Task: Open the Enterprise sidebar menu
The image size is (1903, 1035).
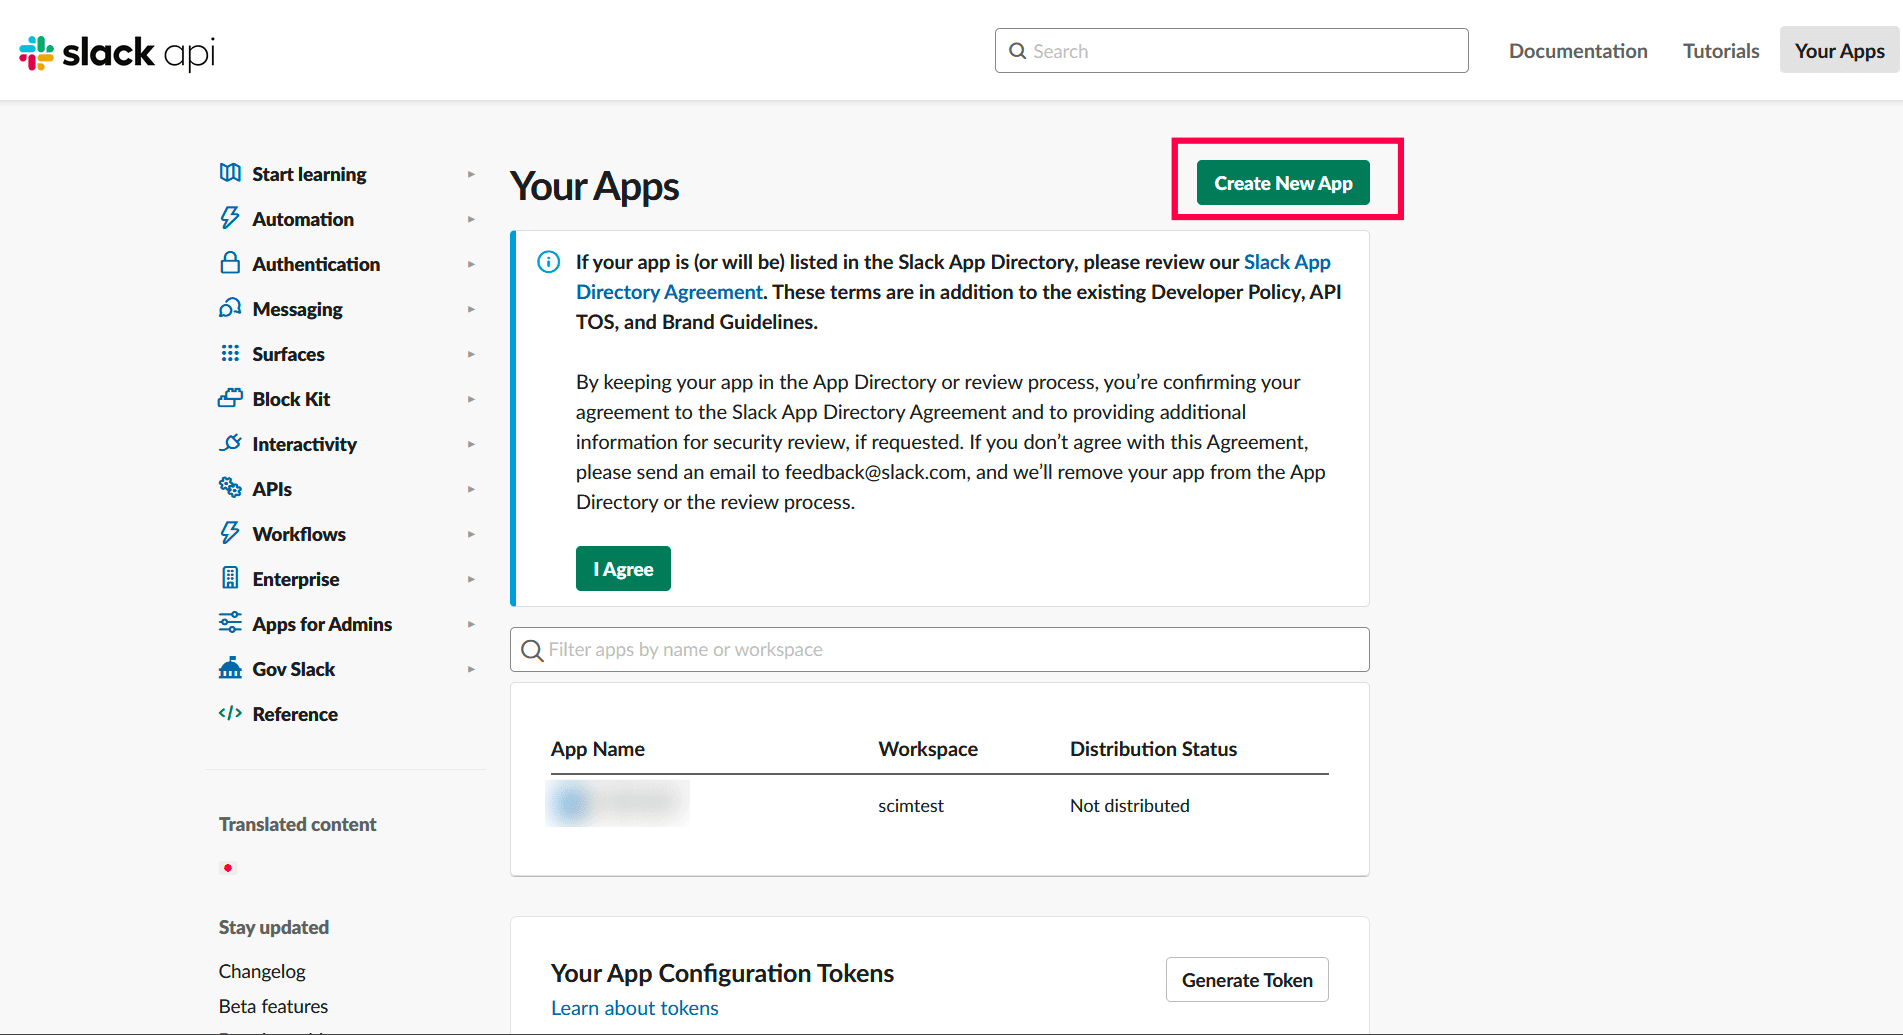Action: tap(296, 579)
